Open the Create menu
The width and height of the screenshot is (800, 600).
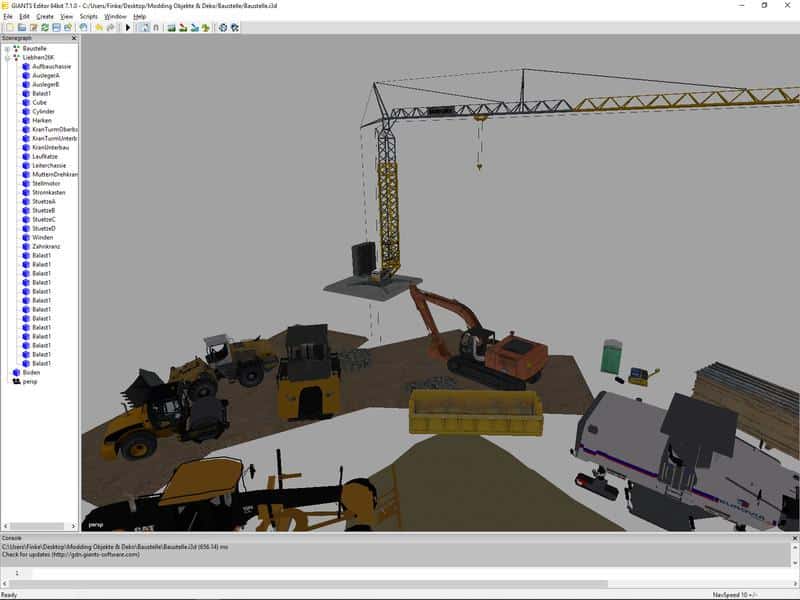click(45, 17)
